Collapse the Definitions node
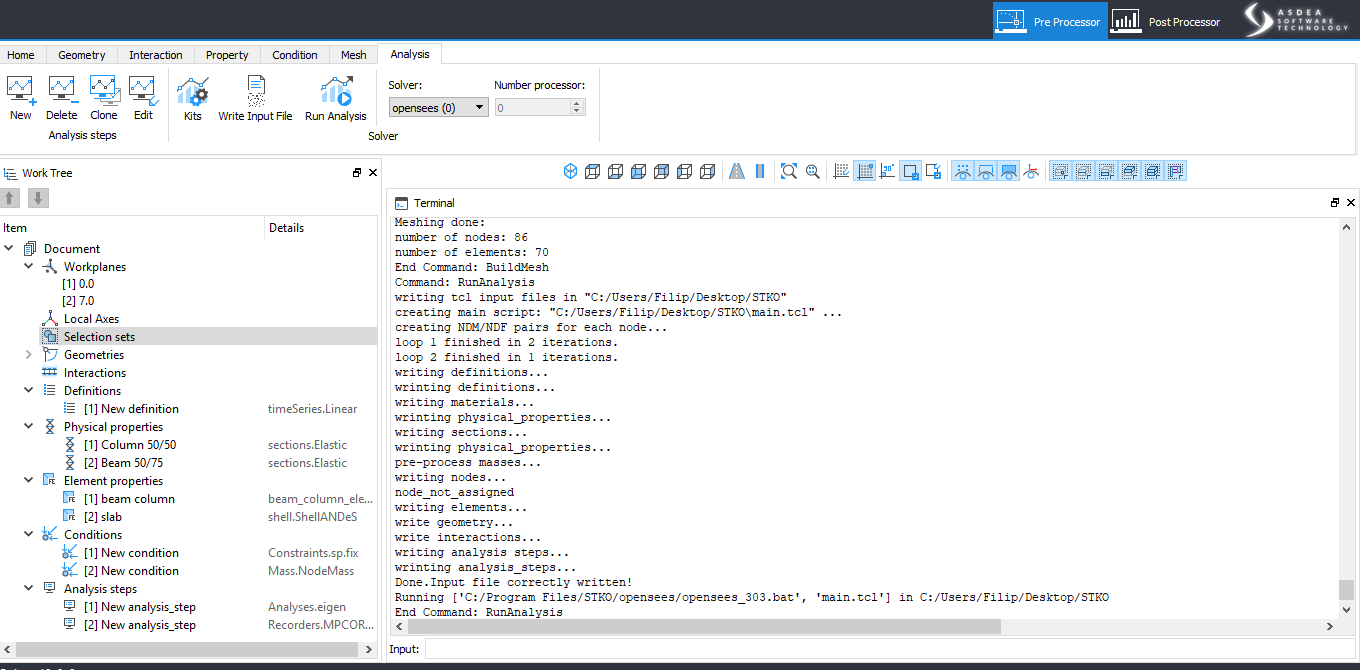The image size is (1360, 670). click(29, 391)
